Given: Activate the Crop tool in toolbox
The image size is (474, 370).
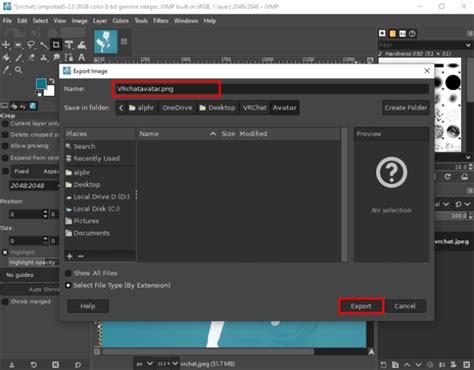Looking at the screenshot, I should pos(56,44).
